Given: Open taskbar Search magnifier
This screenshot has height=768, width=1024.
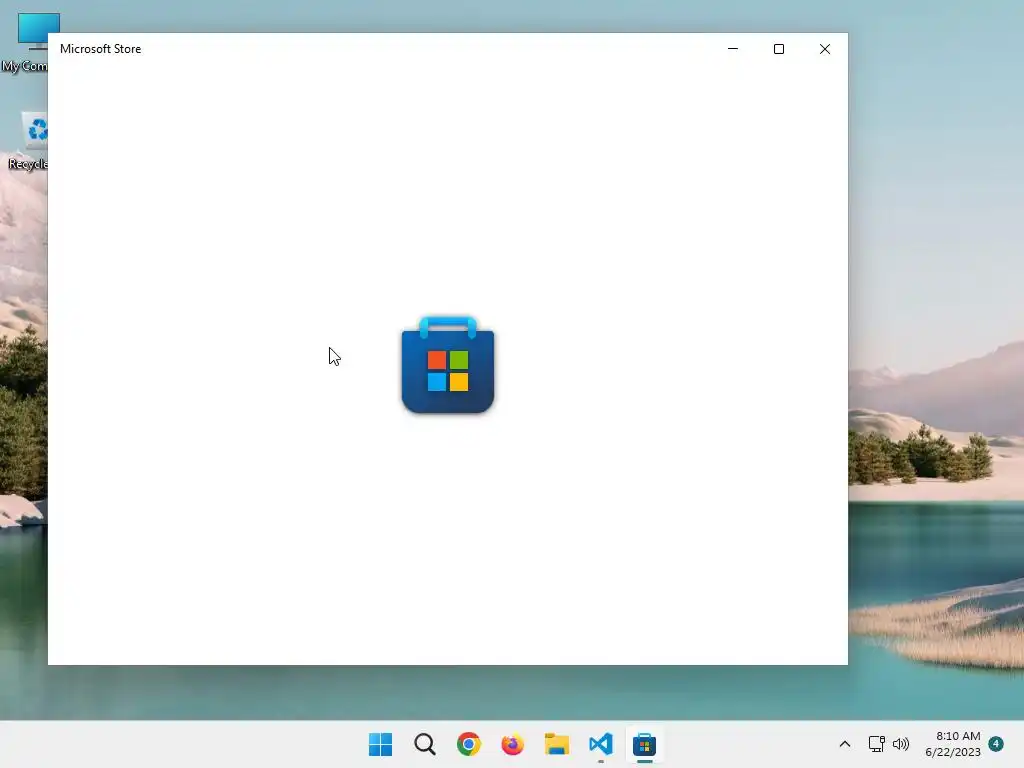Looking at the screenshot, I should 424,744.
